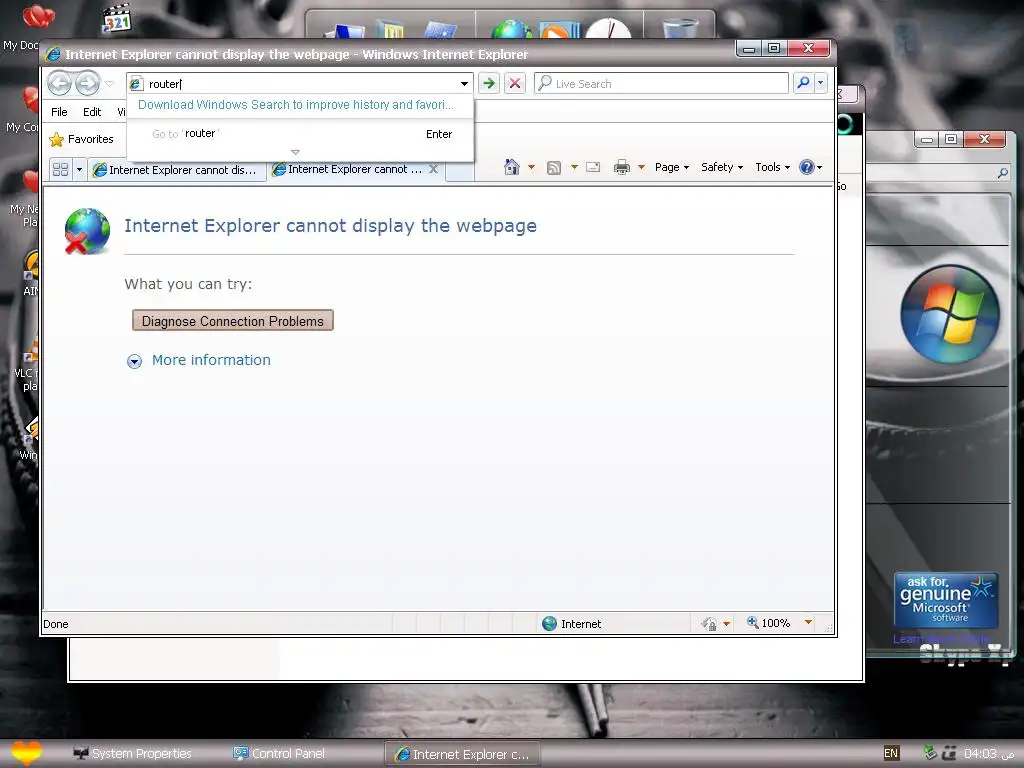Click the Internet security zone indicator
The height and width of the screenshot is (768, 1024).
(x=572, y=624)
